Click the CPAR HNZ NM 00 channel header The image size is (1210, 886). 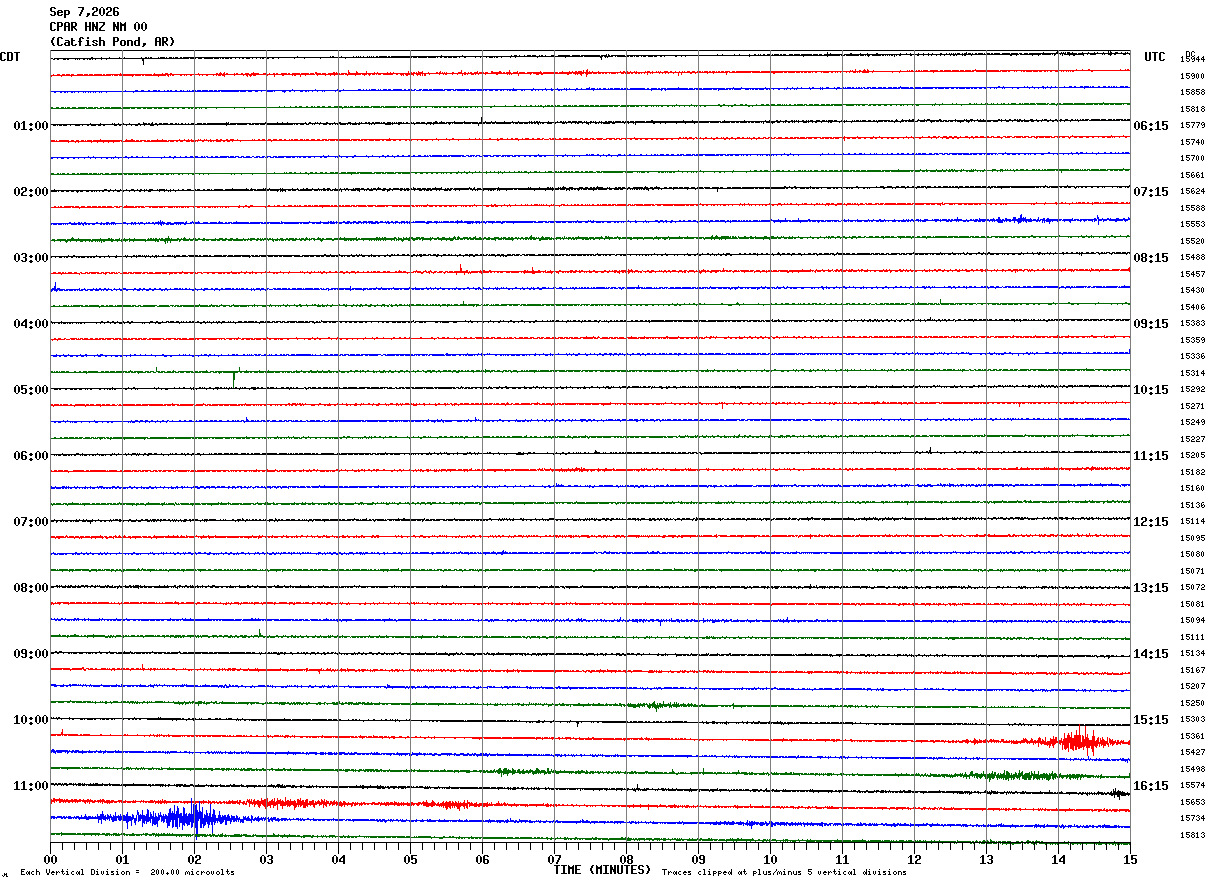(x=98, y=27)
